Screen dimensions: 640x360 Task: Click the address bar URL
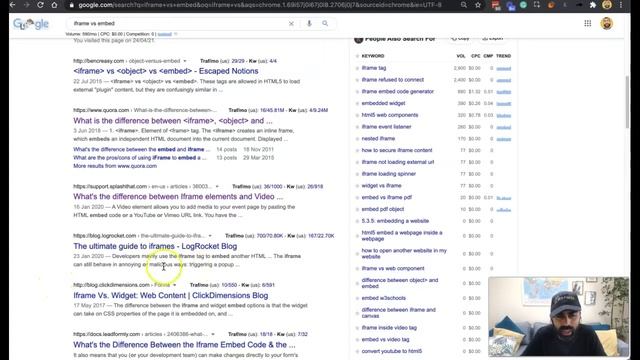tap(260, 5)
